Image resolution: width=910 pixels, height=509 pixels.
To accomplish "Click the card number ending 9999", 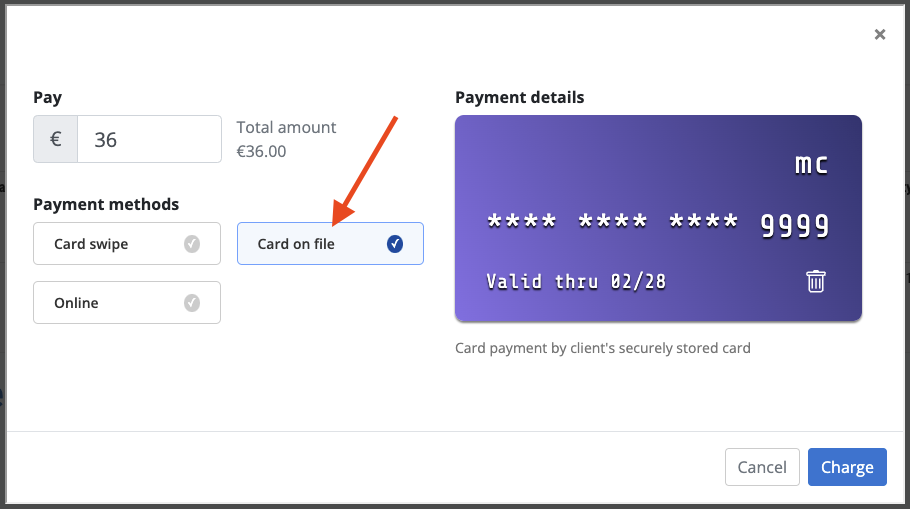I will coord(658,225).
